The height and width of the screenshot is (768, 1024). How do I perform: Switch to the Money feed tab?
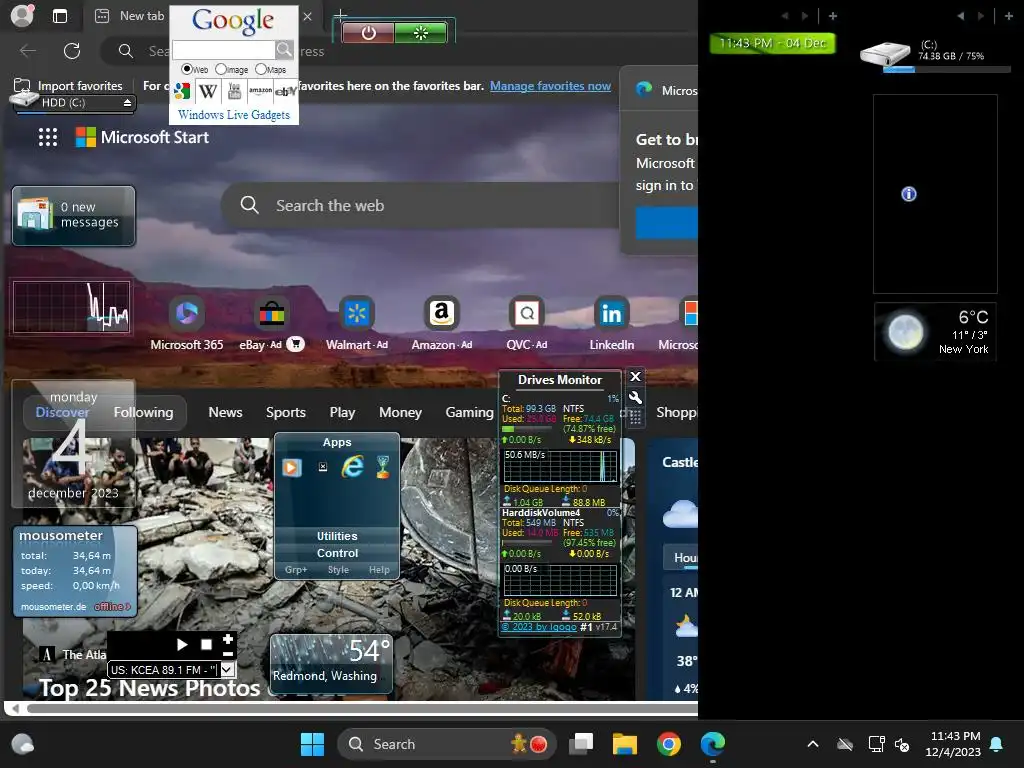click(400, 412)
